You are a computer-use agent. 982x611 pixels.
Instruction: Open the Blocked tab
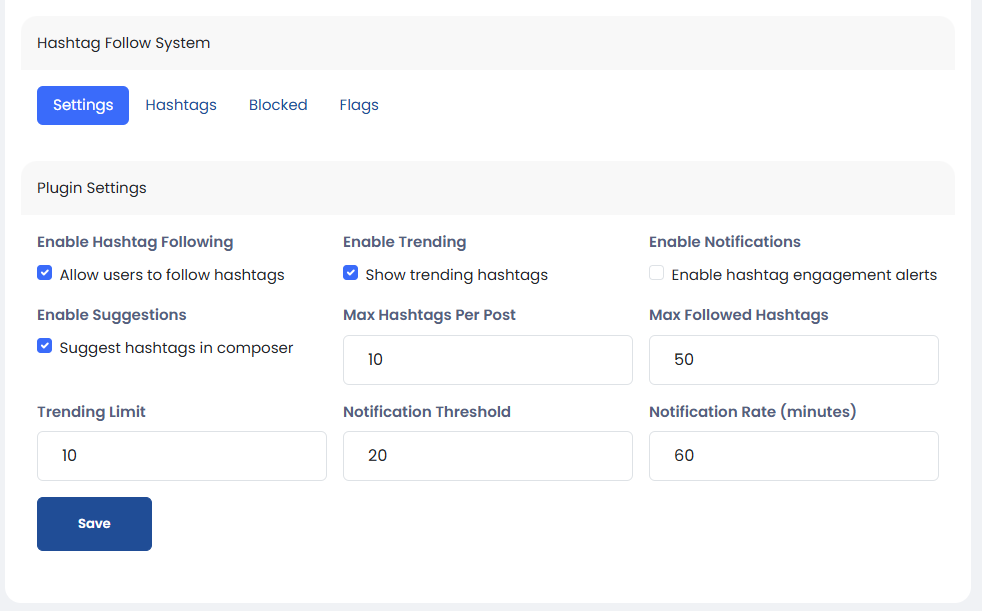pyautogui.click(x=278, y=105)
